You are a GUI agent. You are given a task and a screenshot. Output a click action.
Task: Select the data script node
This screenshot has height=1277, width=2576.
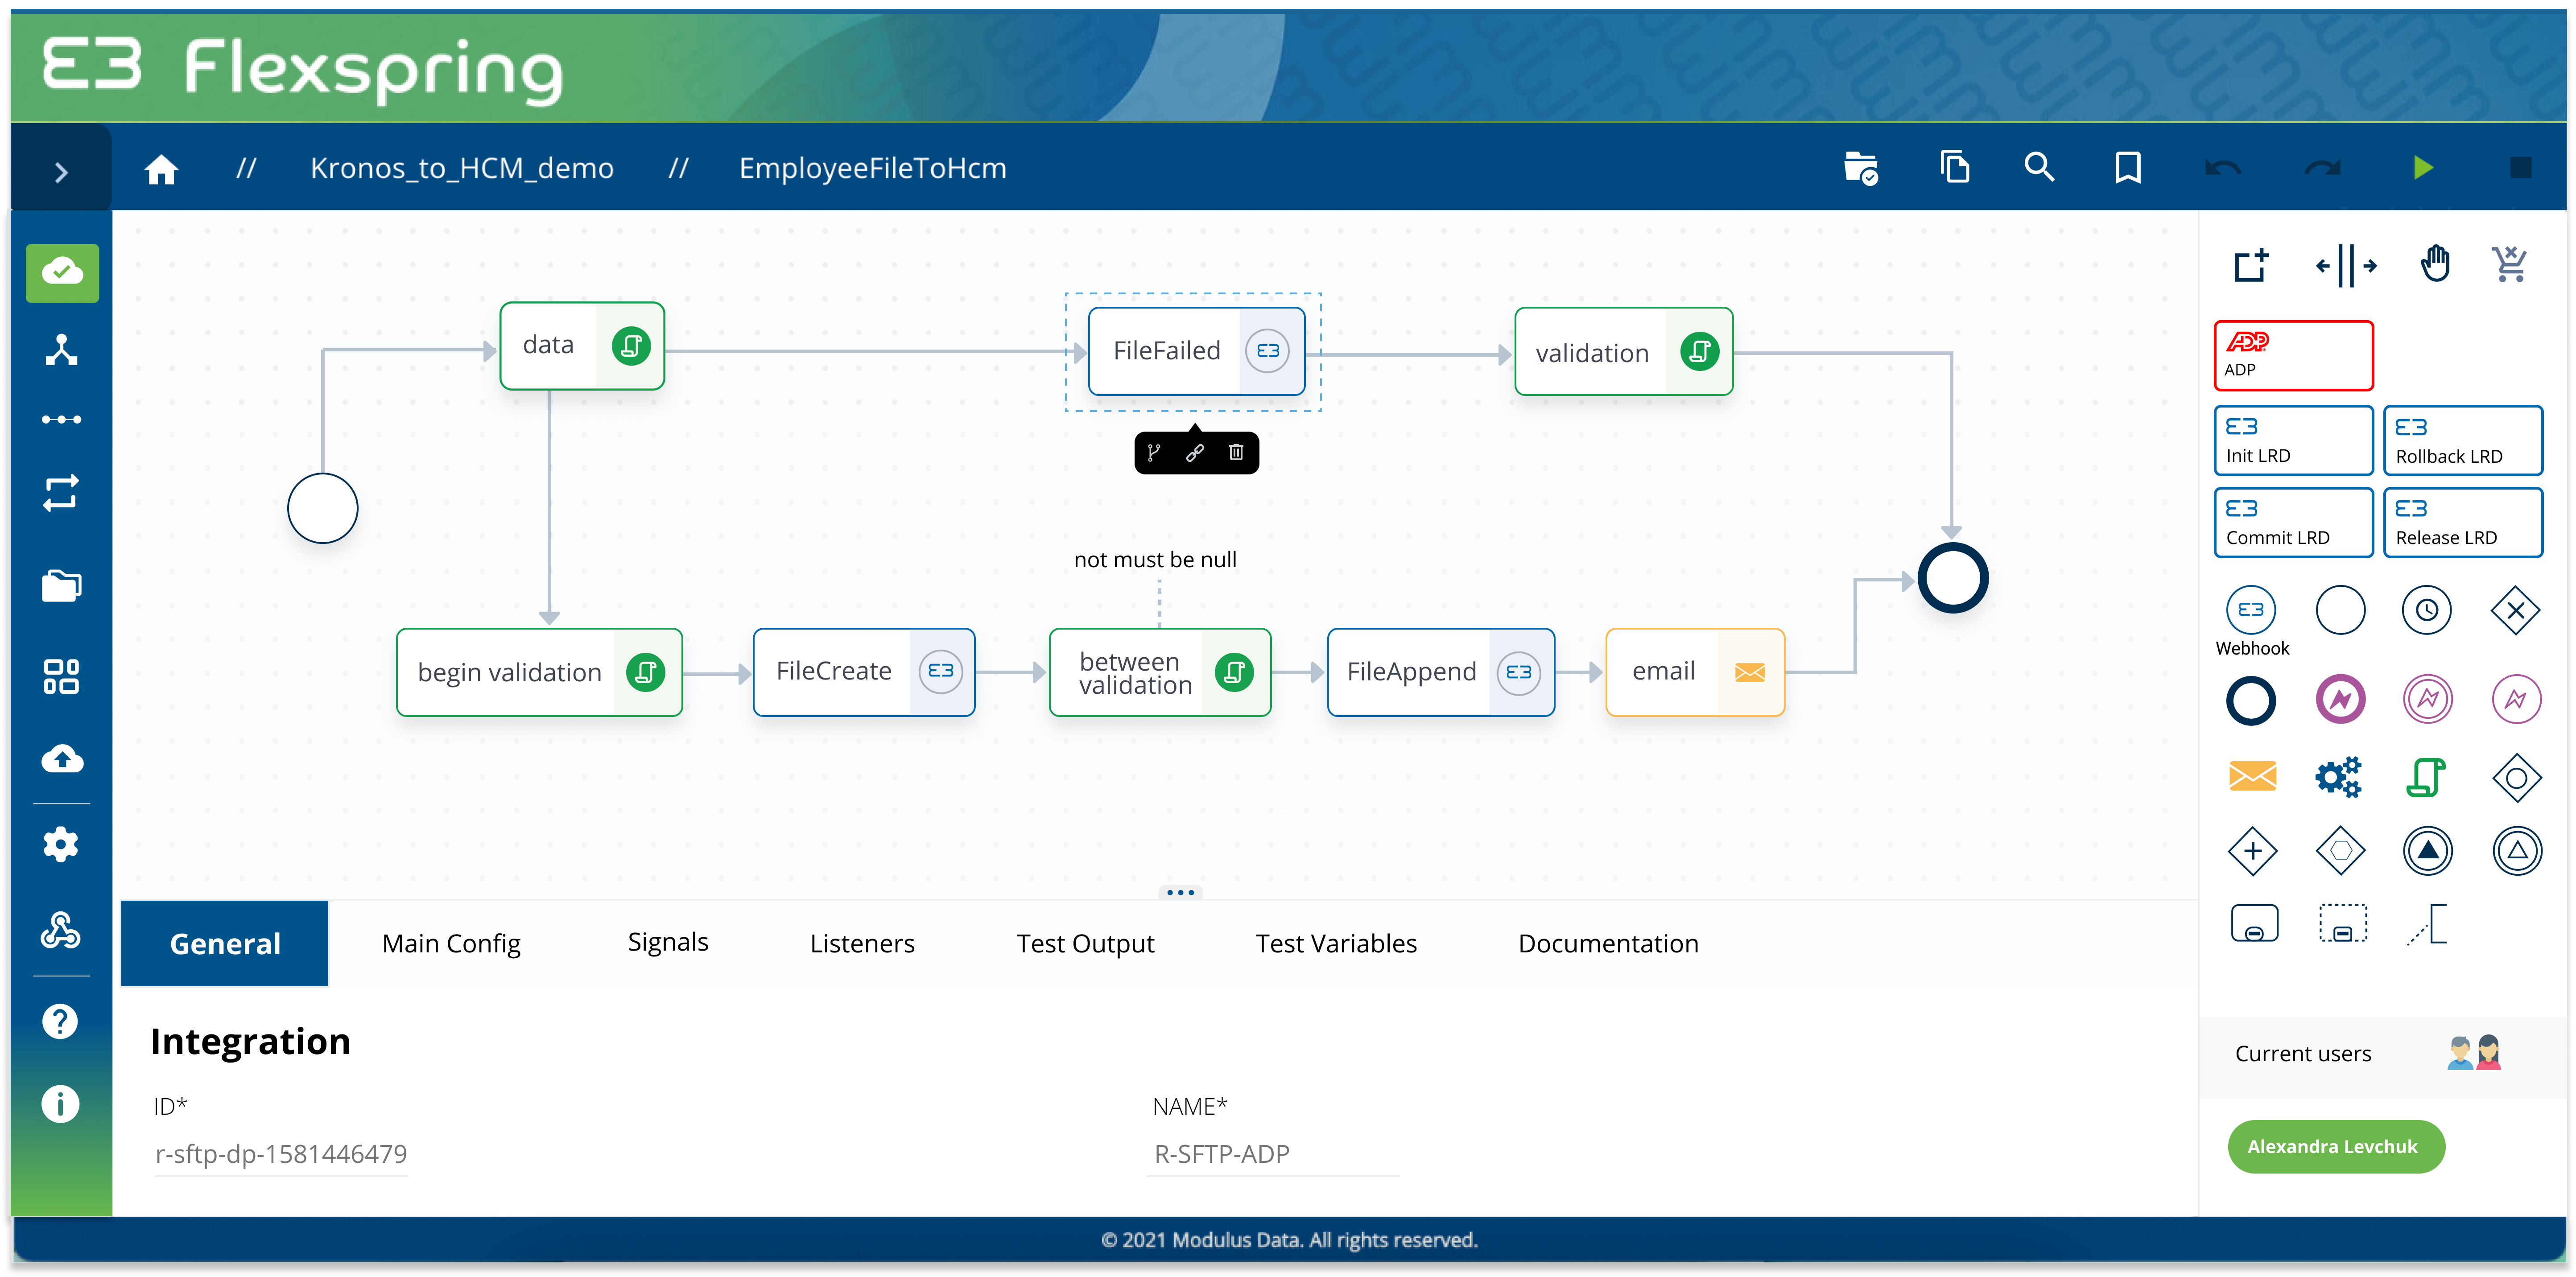point(582,345)
